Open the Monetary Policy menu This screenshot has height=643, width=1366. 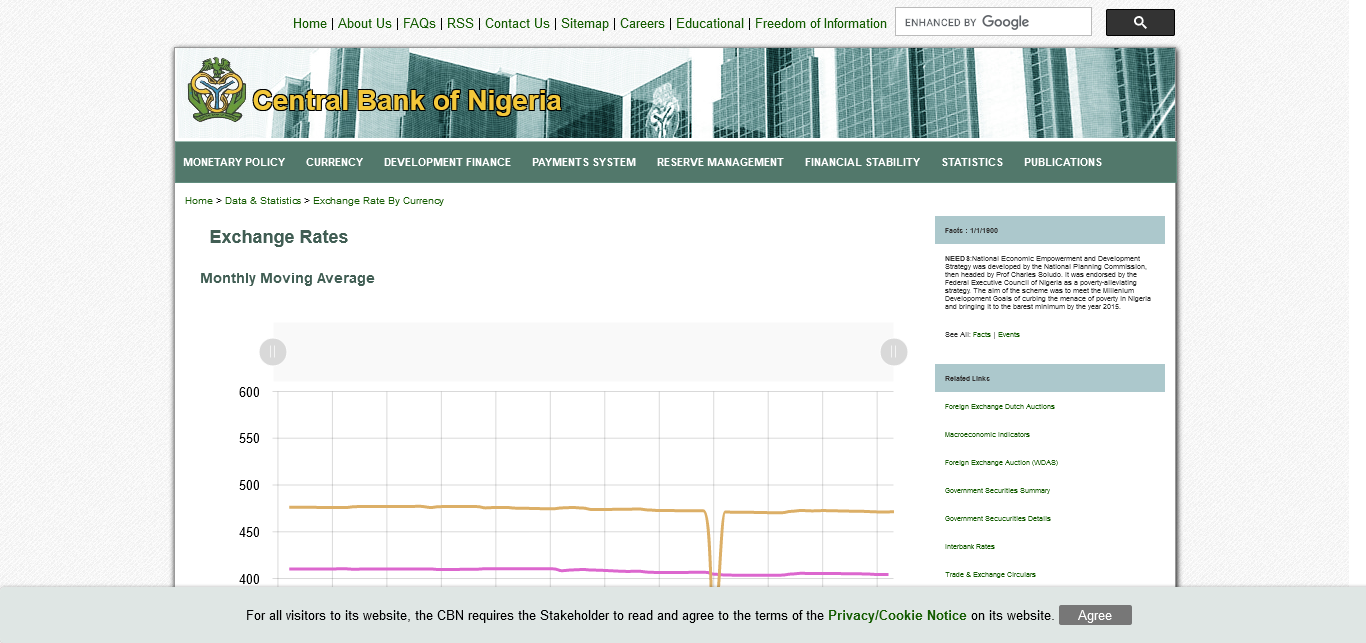[x=234, y=162]
